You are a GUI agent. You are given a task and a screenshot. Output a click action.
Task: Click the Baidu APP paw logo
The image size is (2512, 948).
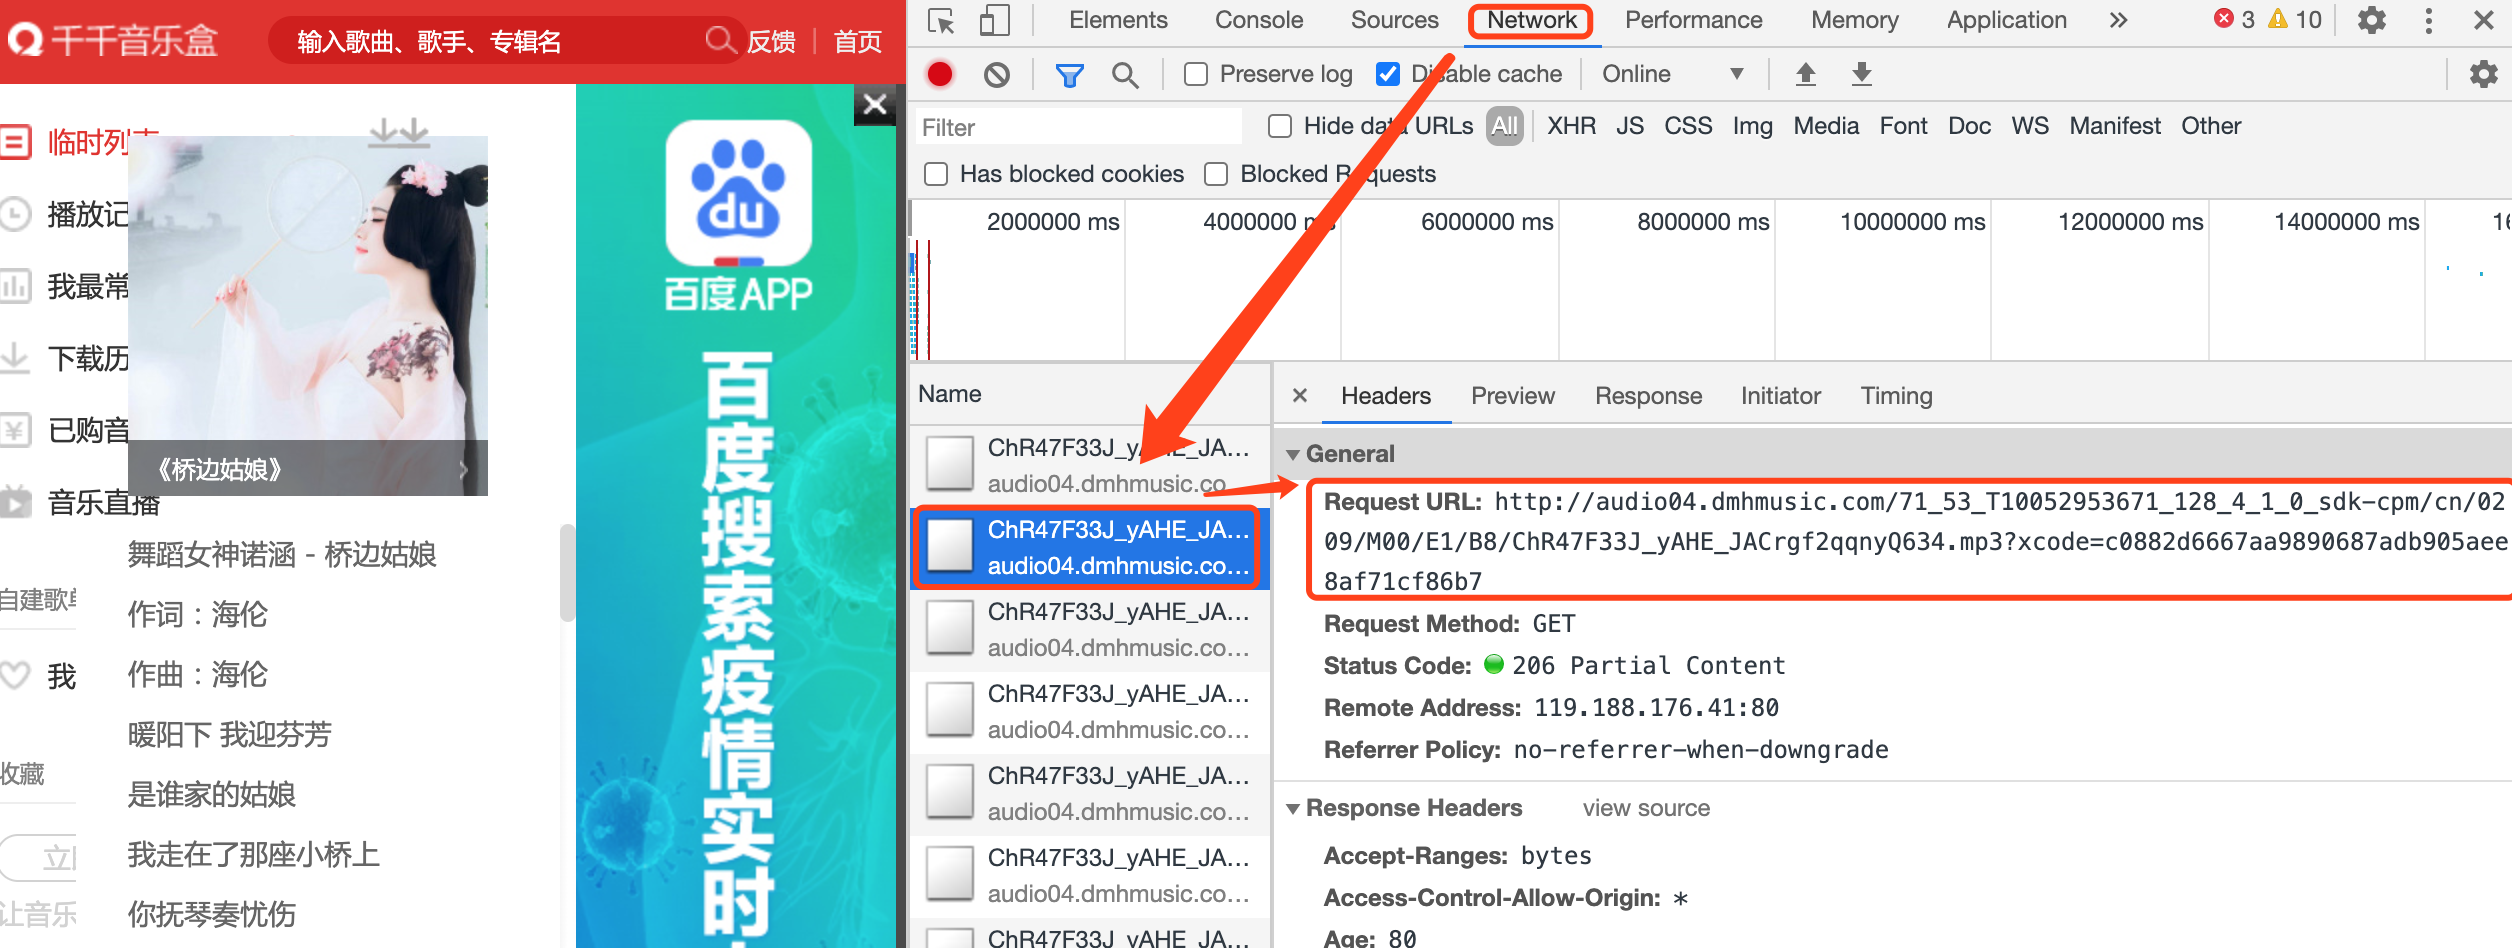(739, 192)
